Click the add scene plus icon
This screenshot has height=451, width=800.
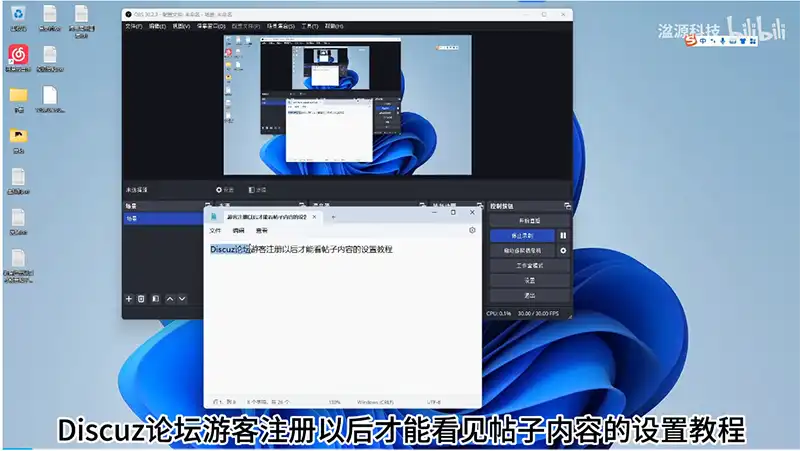coord(129,298)
